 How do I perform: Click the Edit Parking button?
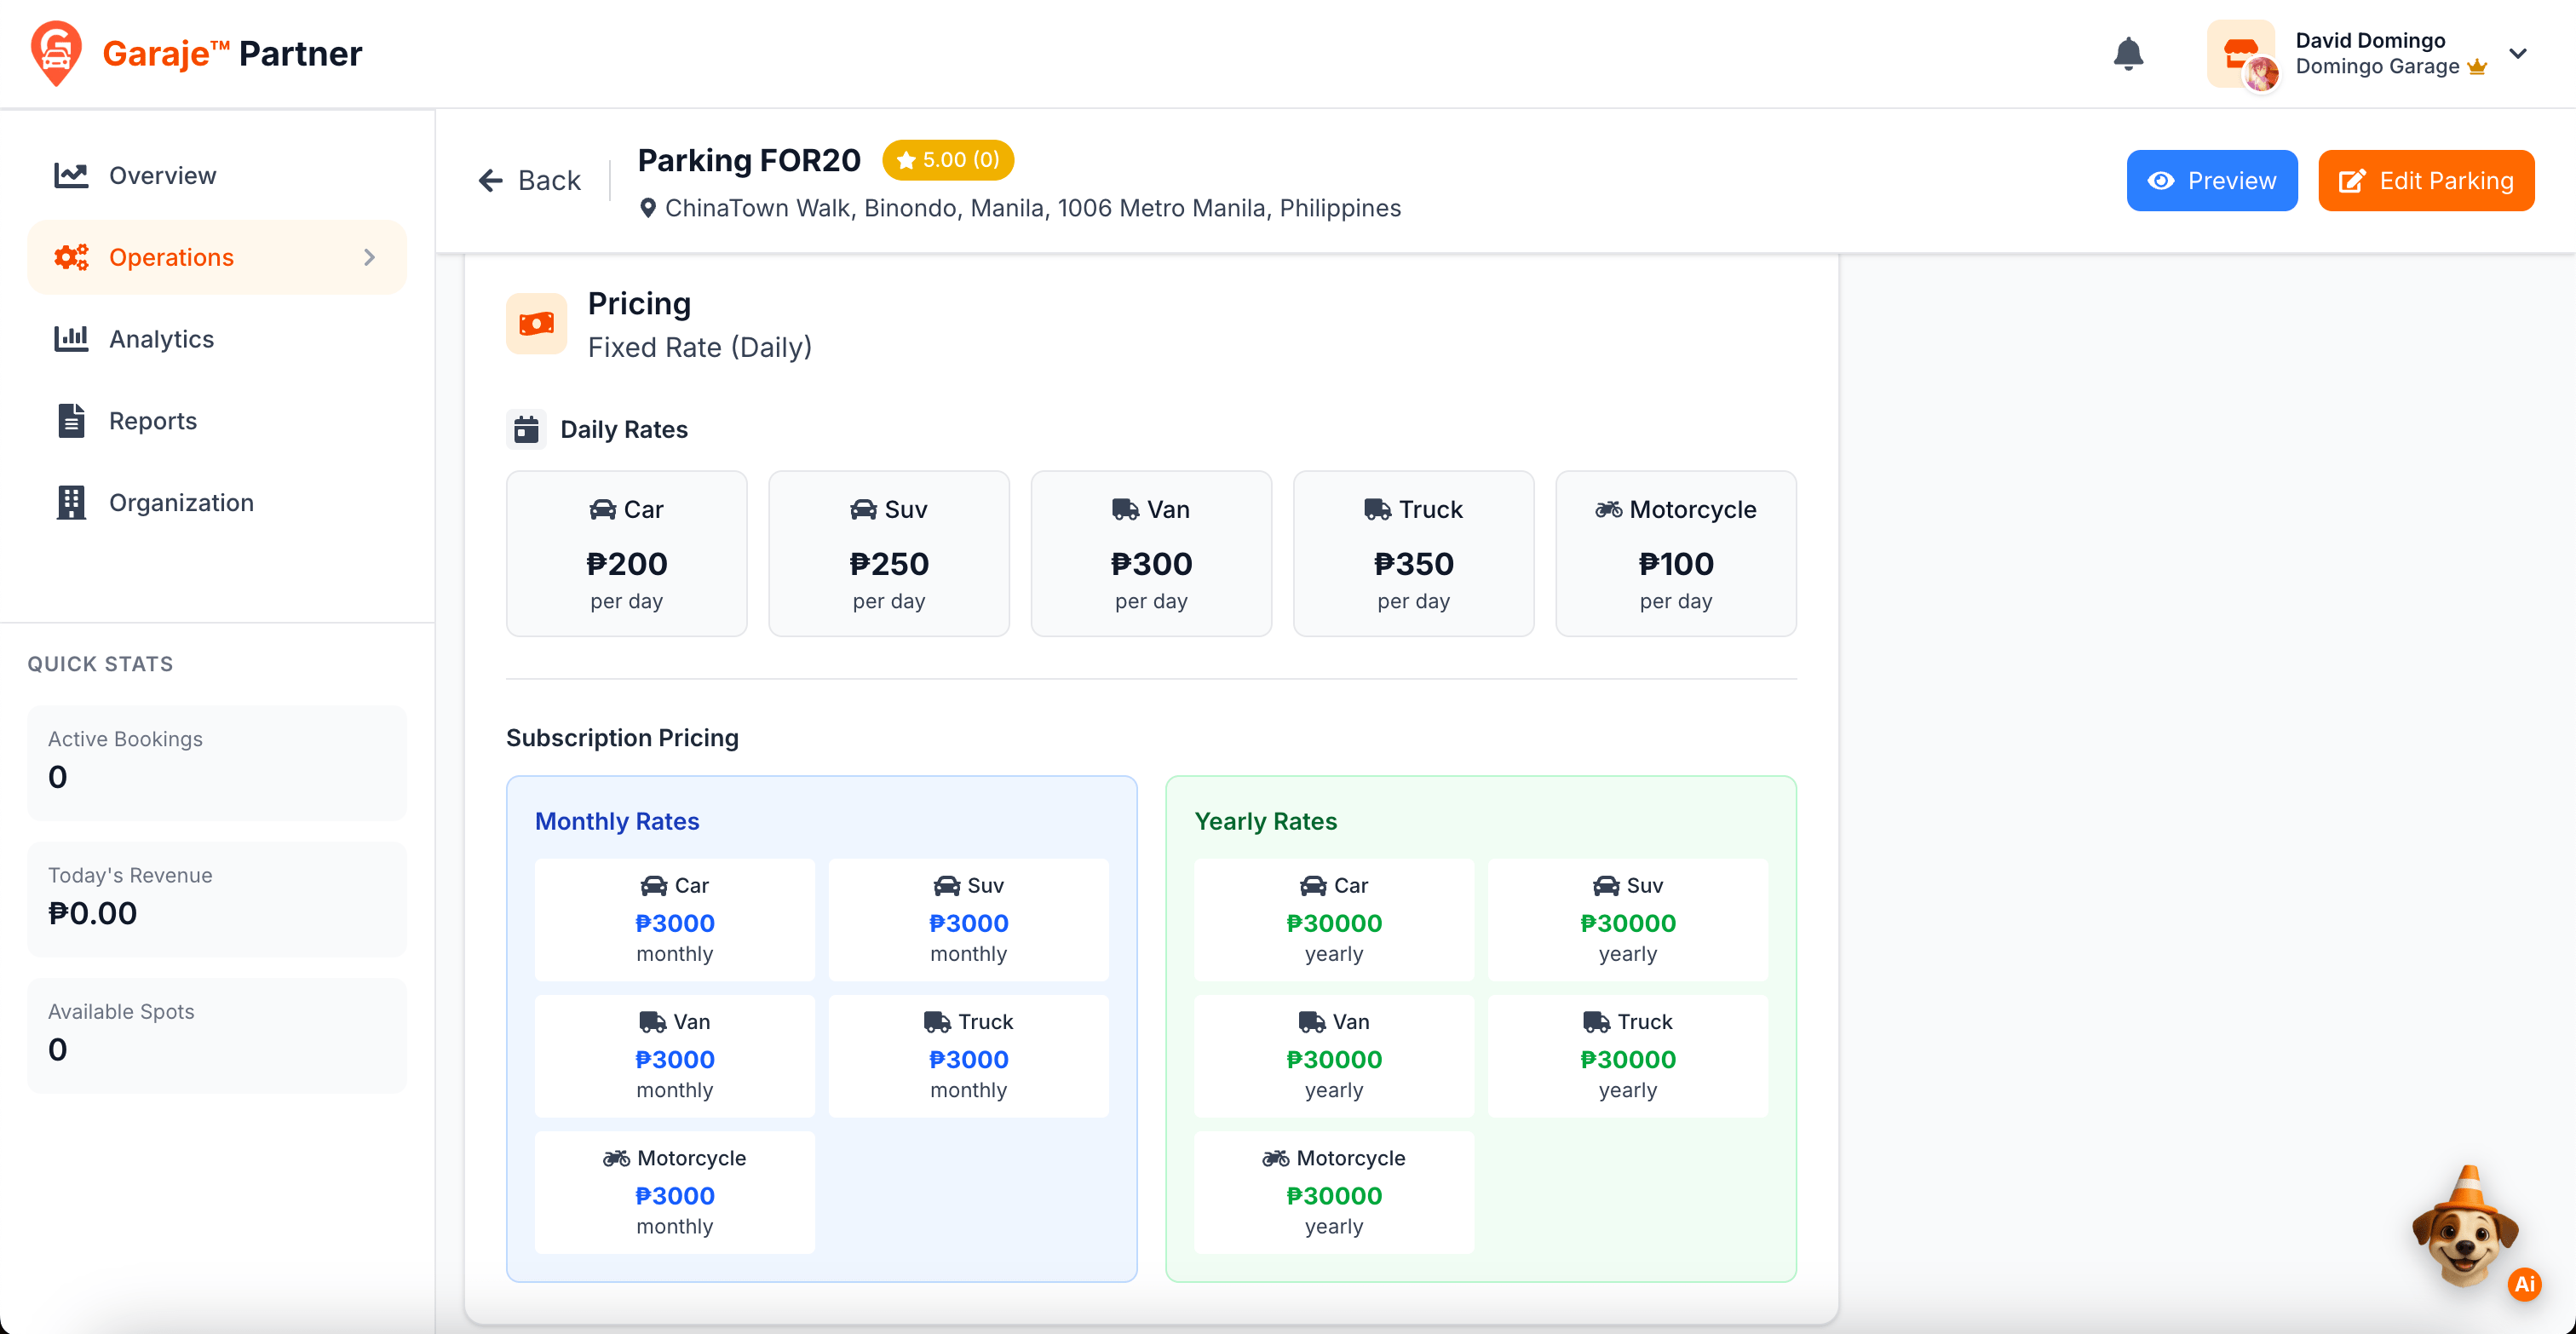coord(2425,181)
